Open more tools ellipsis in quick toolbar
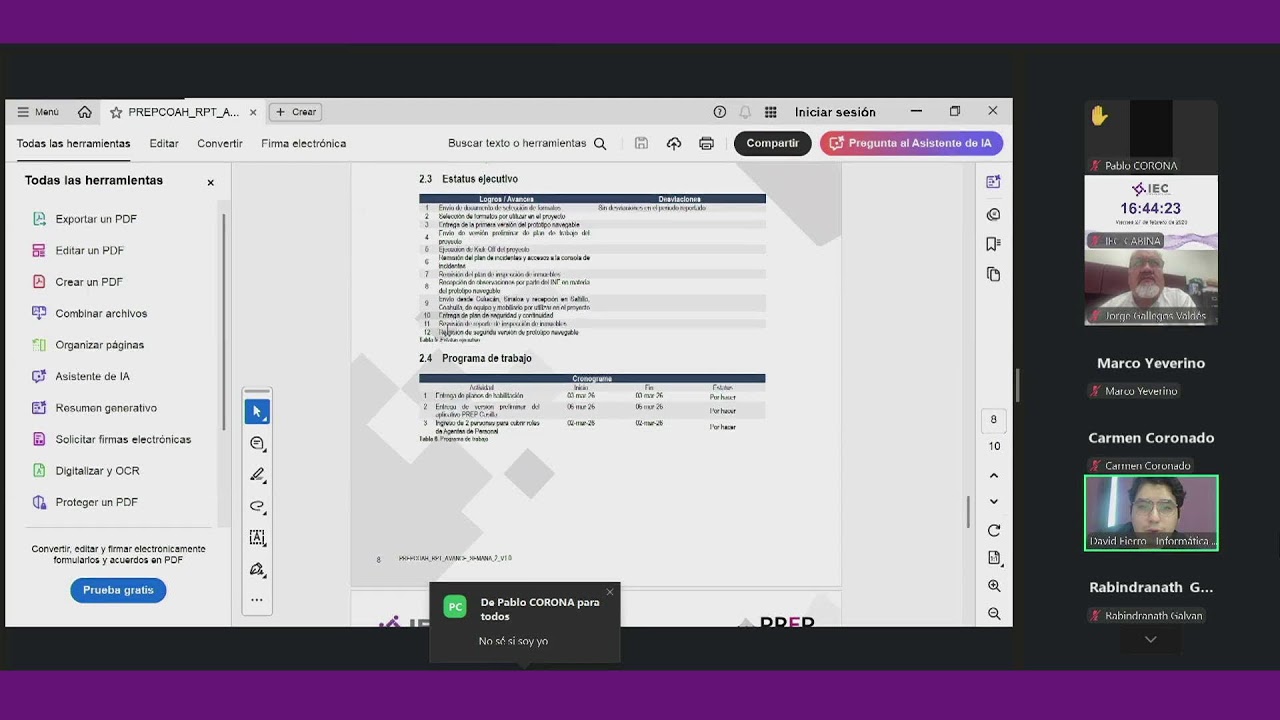Screen dimensions: 1280x720 (257, 600)
